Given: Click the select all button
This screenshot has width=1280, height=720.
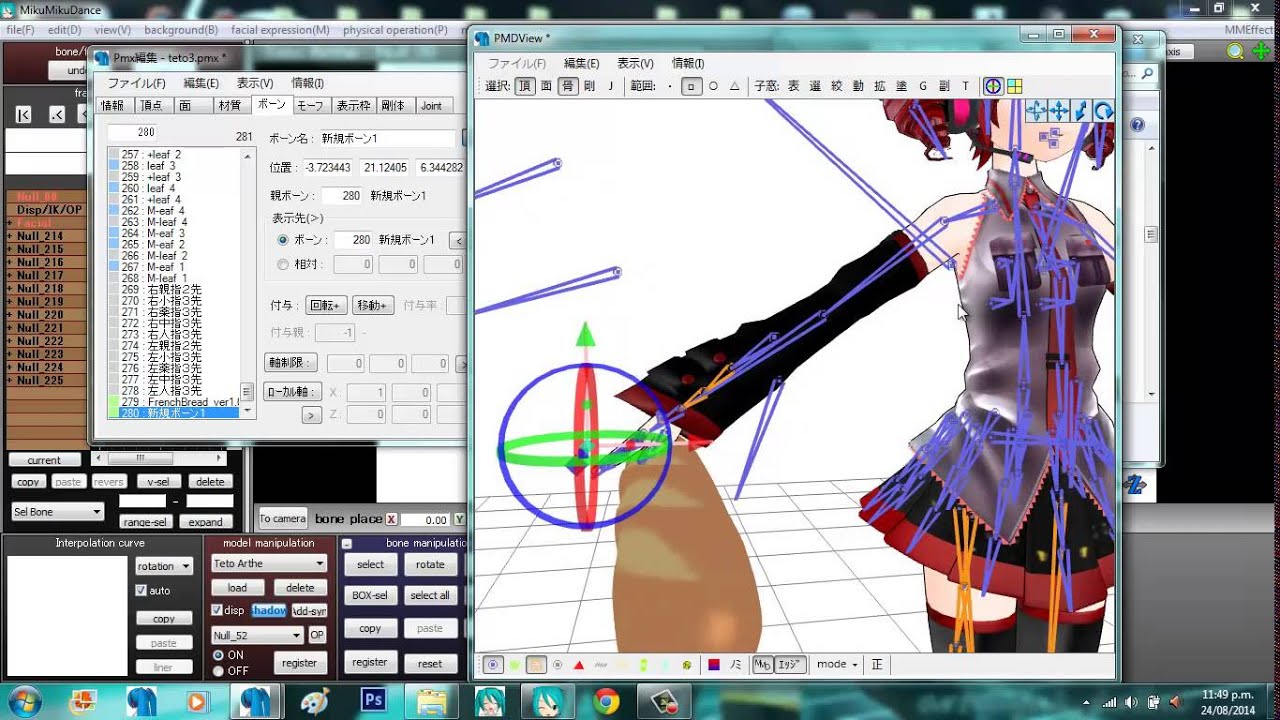Looking at the screenshot, I should pos(430,595).
